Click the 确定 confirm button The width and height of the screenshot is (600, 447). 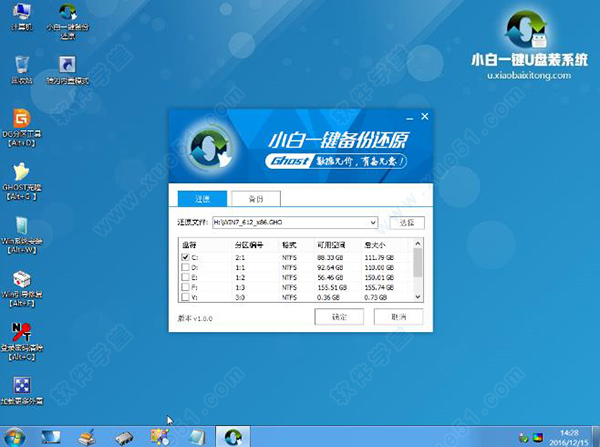point(339,317)
